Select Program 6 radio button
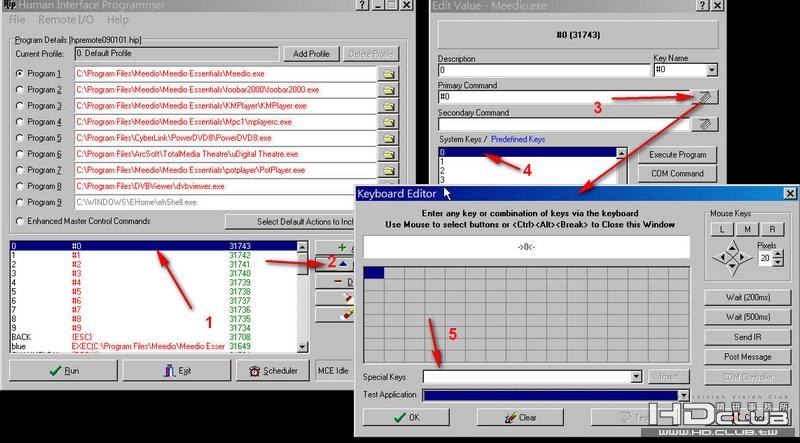800x443 pixels. [x=20, y=154]
